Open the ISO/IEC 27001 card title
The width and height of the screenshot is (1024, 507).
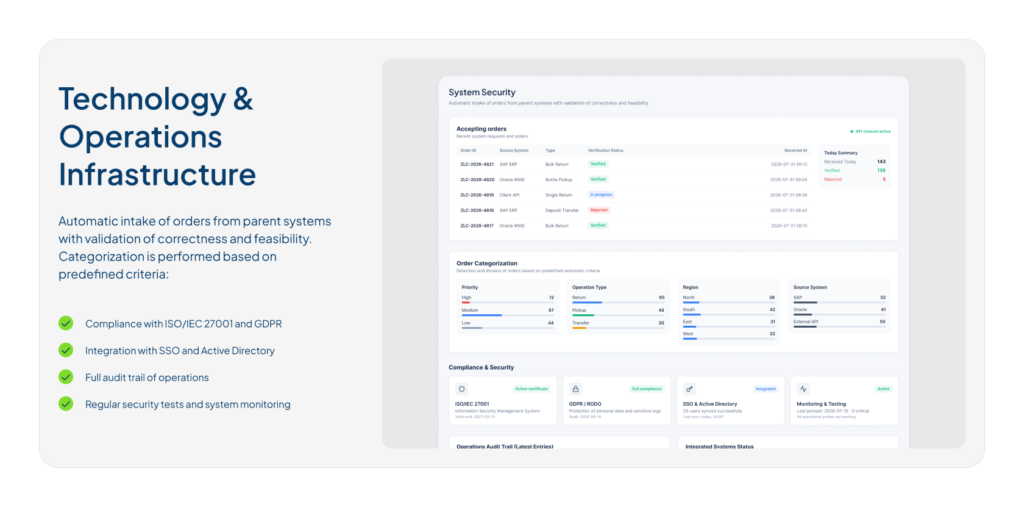(x=472, y=404)
